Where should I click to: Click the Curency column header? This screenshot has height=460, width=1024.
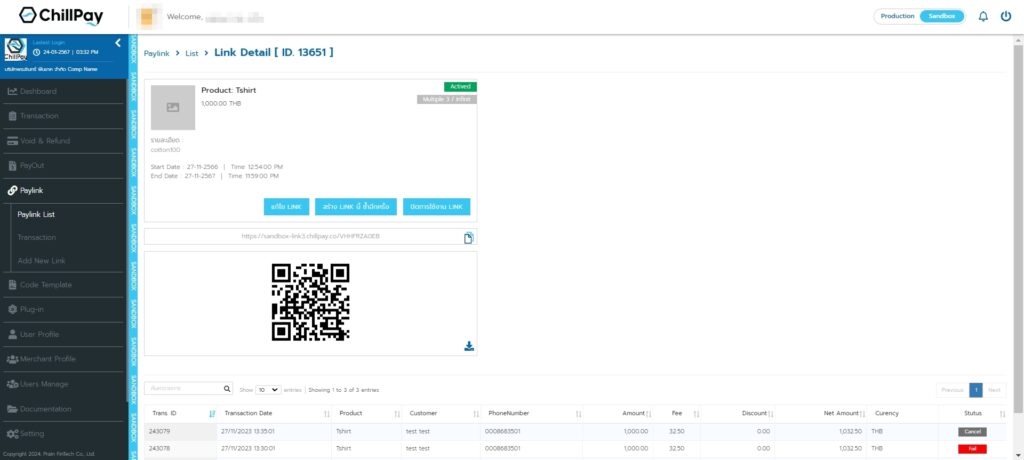(x=887, y=414)
